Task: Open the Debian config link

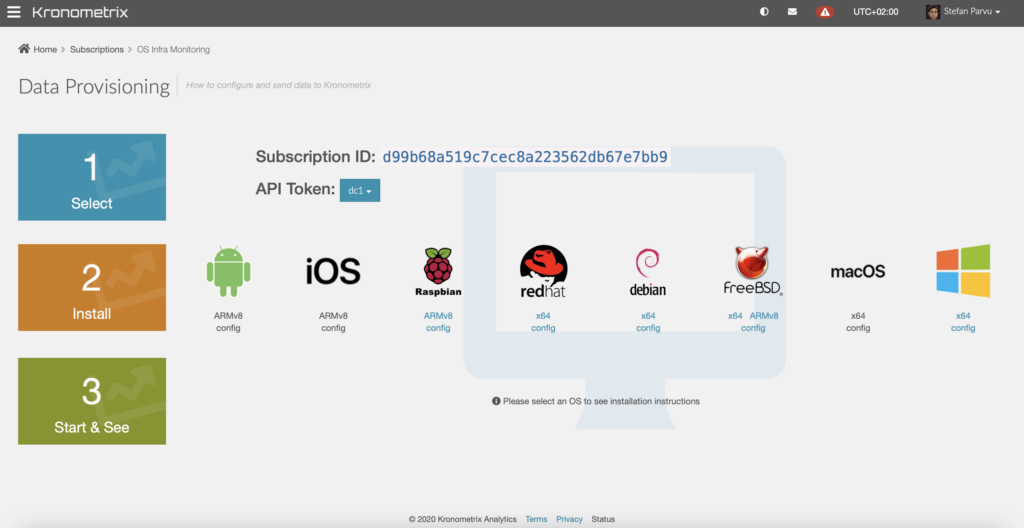Action: 648,328
